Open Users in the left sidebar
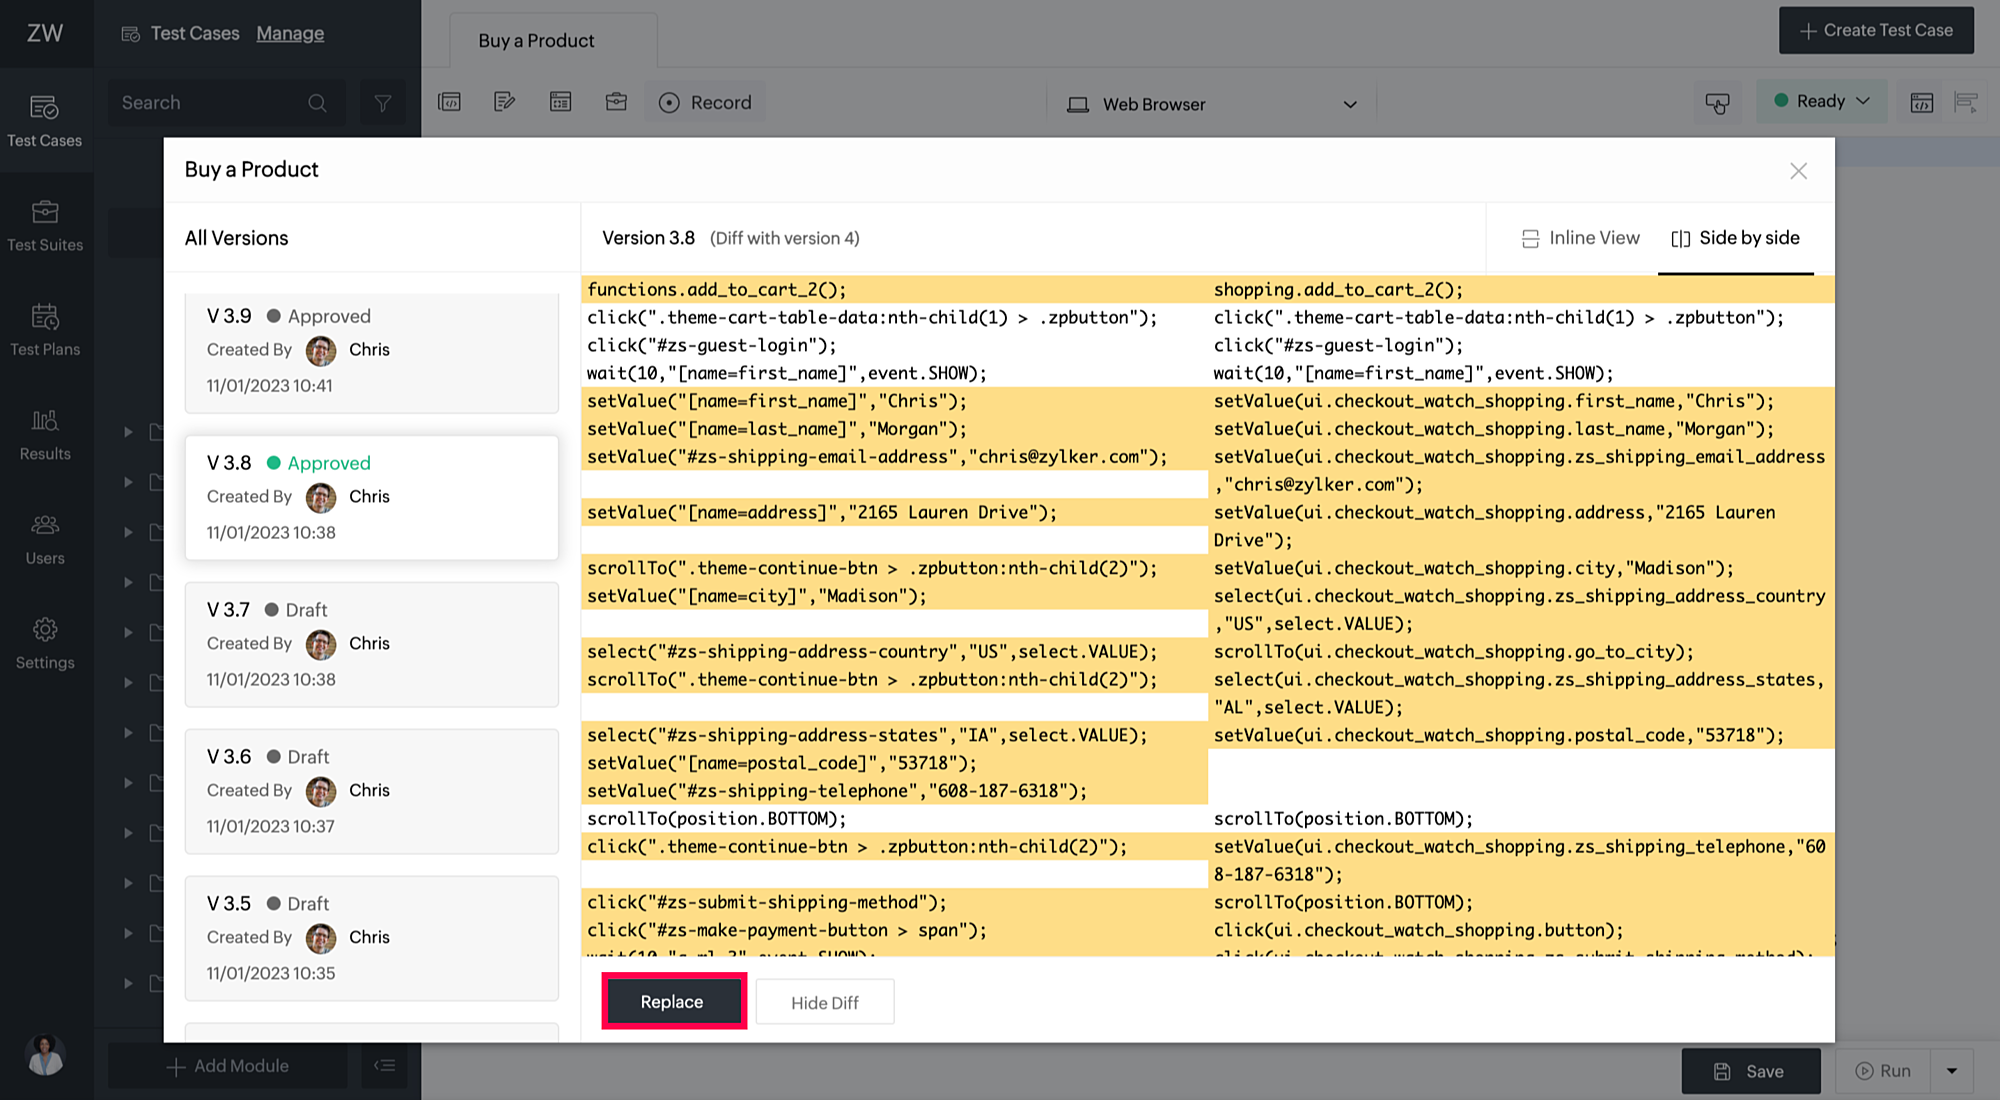Image resolution: width=2000 pixels, height=1100 pixels. tap(45, 539)
